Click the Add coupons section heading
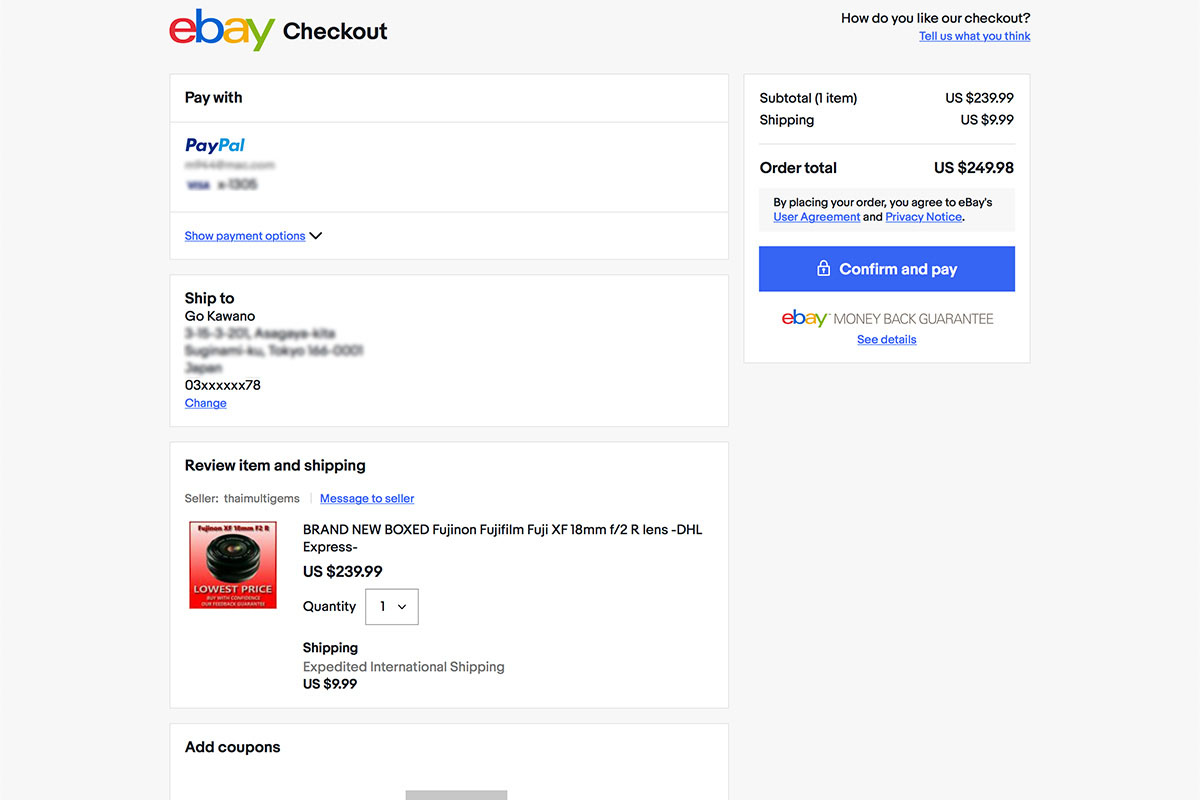 coord(232,747)
